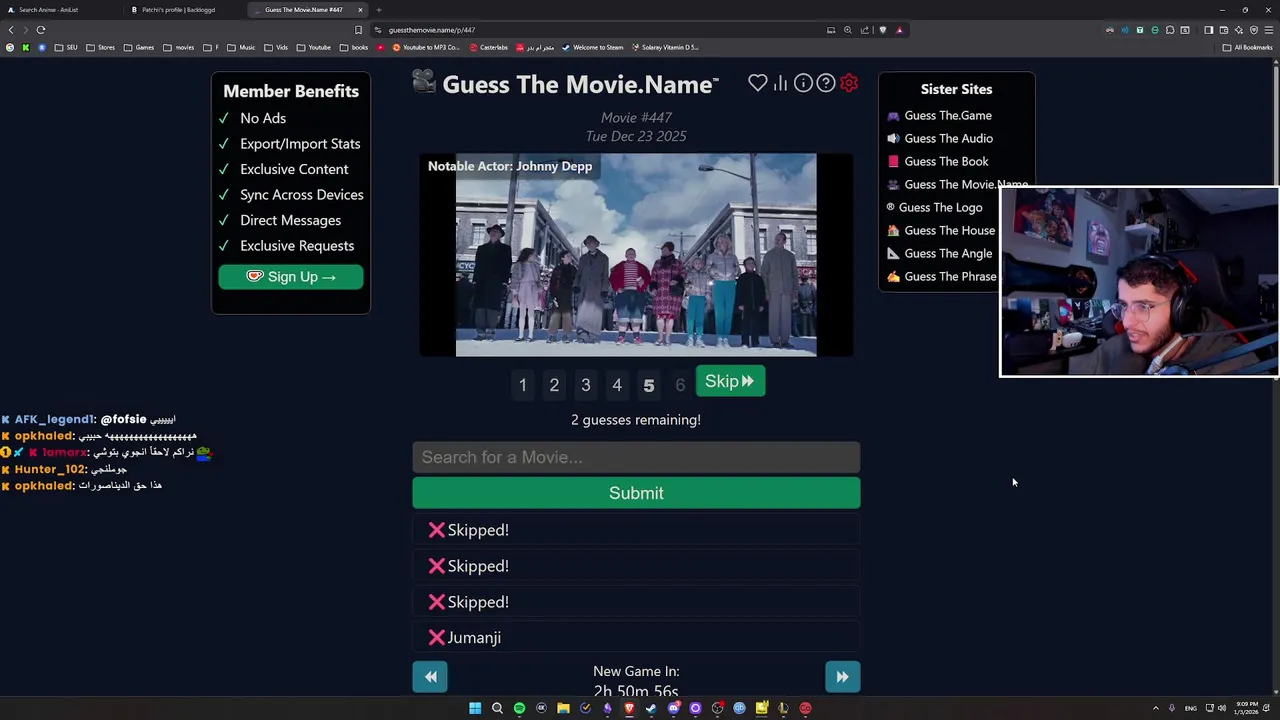Open Windows taskbar search
1280x720 pixels.
497,708
